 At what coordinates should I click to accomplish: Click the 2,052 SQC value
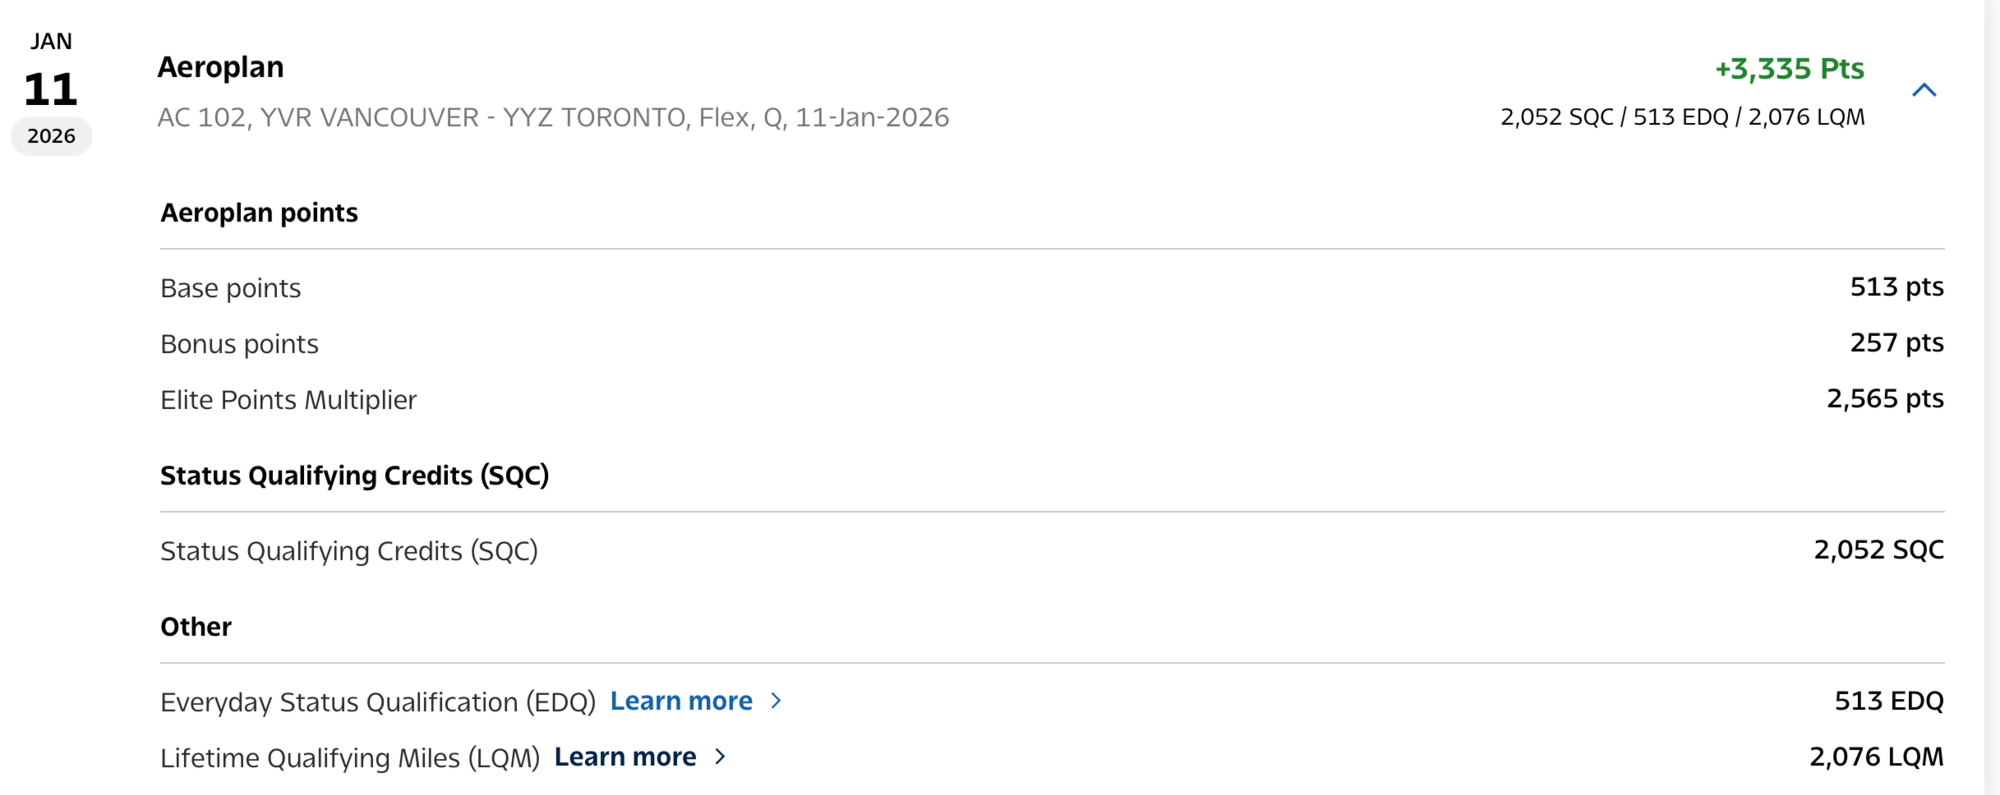[x=1878, y=550]
